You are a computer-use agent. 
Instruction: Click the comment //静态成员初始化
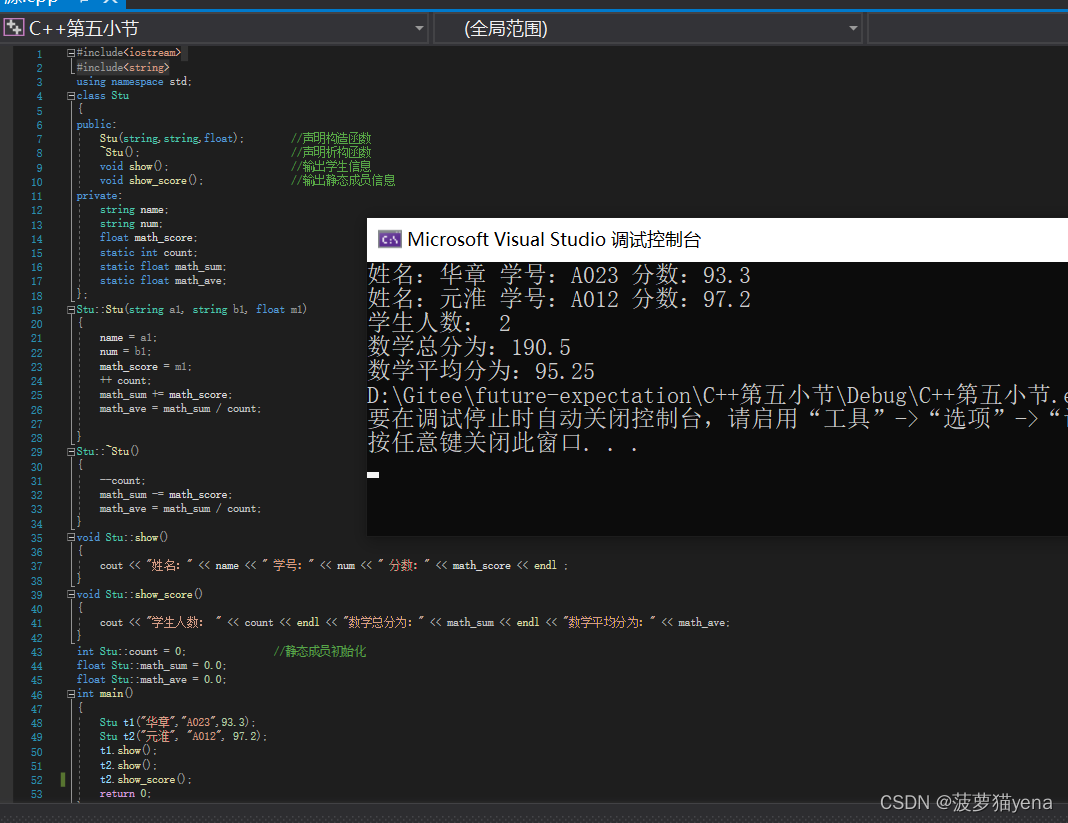click(x=319, y=652)
